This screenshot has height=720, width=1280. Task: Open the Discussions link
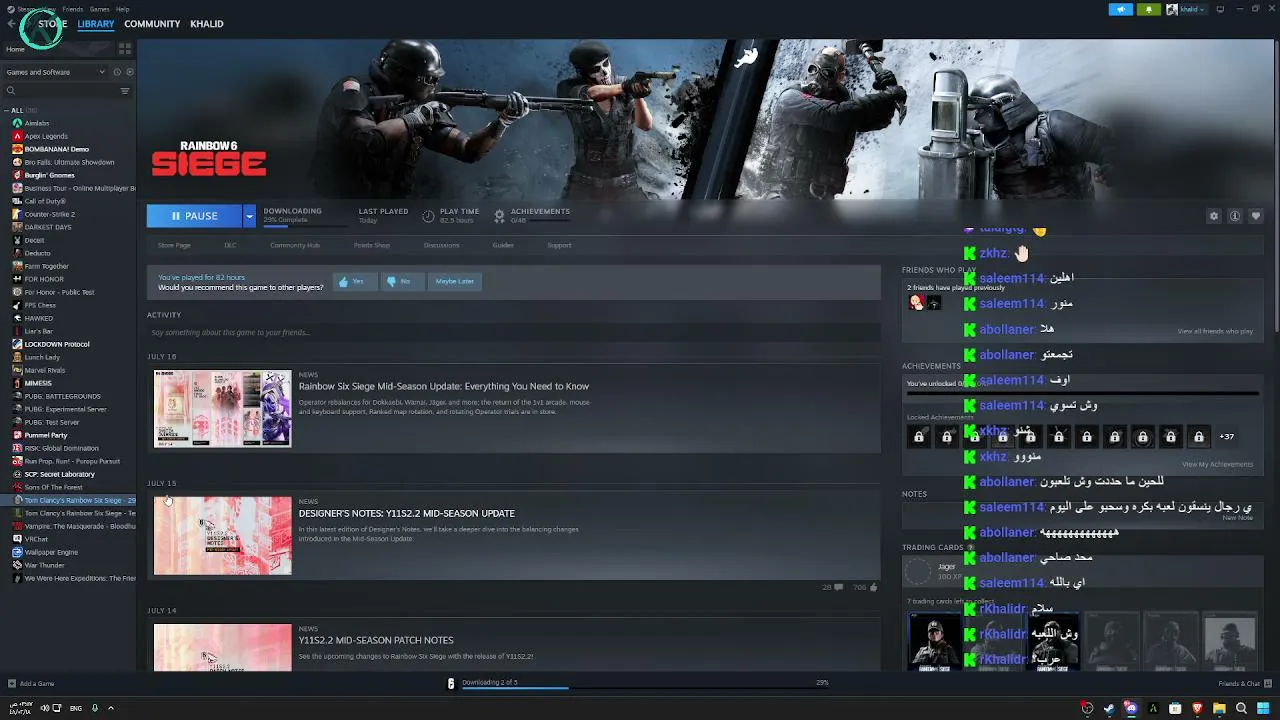pyautogui.click(x=441, y=245)
